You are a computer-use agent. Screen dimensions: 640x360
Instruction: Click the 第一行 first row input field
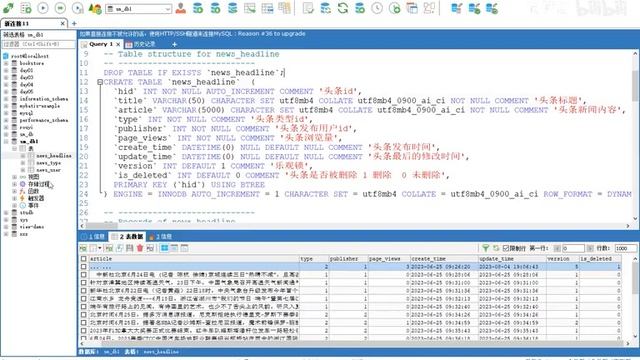(573, 248)
